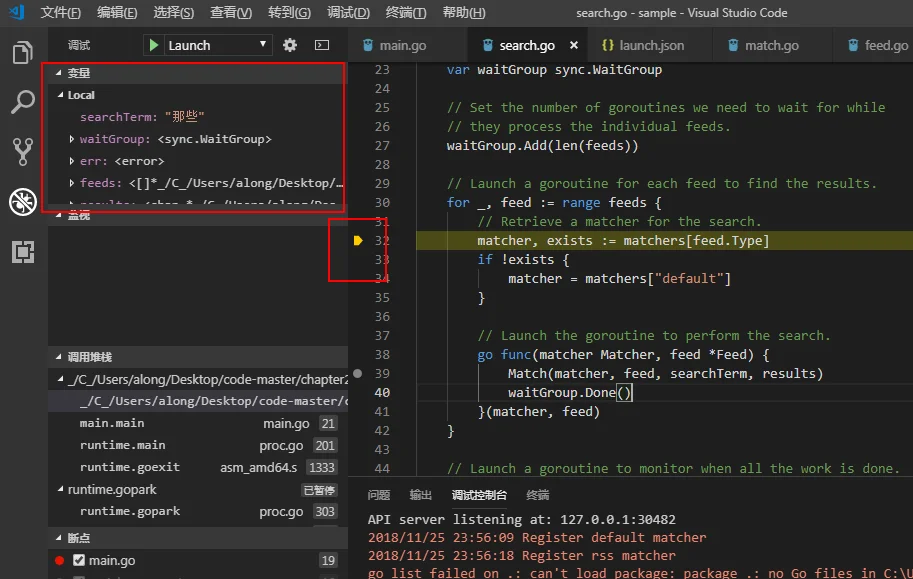This screenshot has width=913, height=579.
Task: Click 'API server listening' console line
Action: (x=522, y=519)
